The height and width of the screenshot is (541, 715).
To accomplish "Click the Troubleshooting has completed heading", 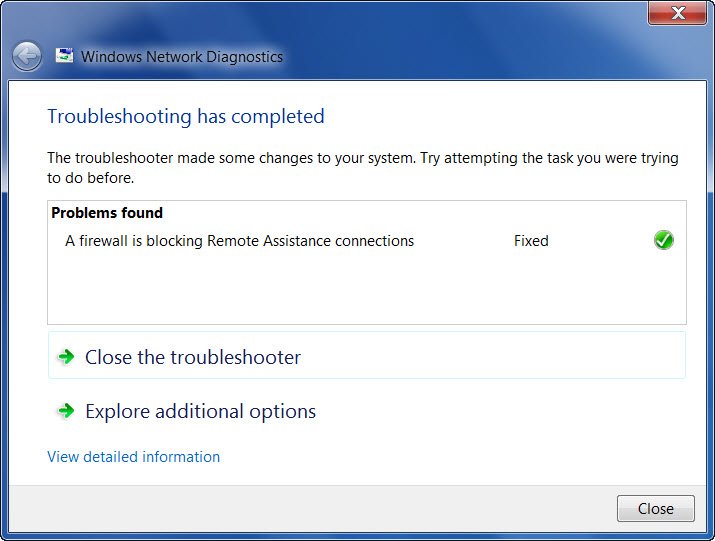I will point(186,117).
